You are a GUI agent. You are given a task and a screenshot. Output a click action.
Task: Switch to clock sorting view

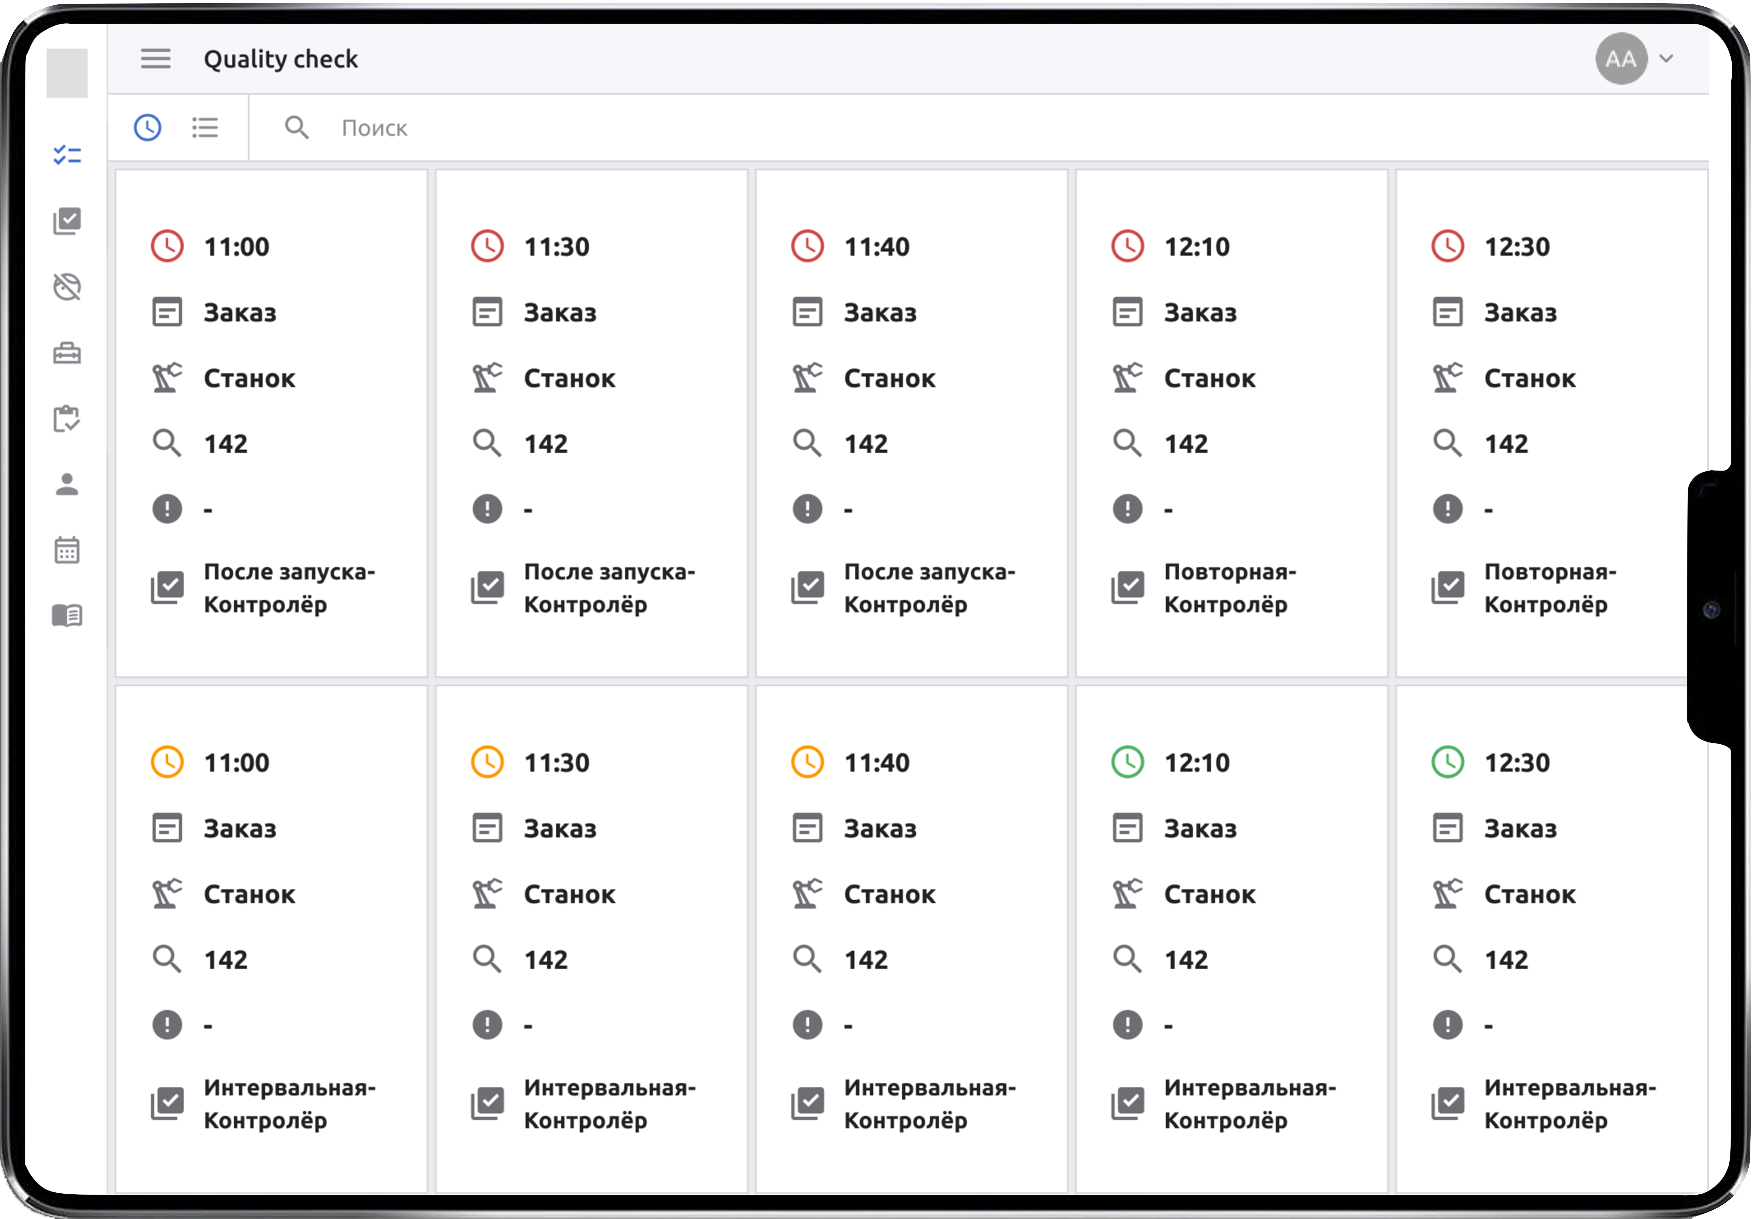147,127
